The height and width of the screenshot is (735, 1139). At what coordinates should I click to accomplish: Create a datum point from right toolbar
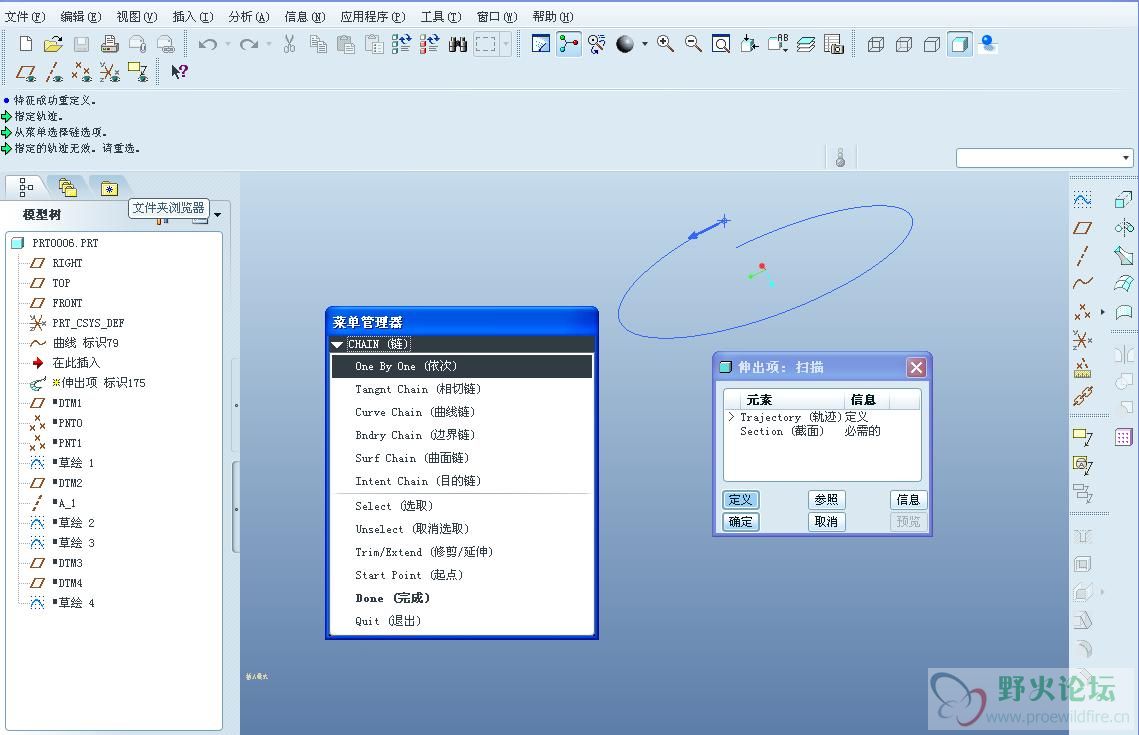pos(1082,312)
